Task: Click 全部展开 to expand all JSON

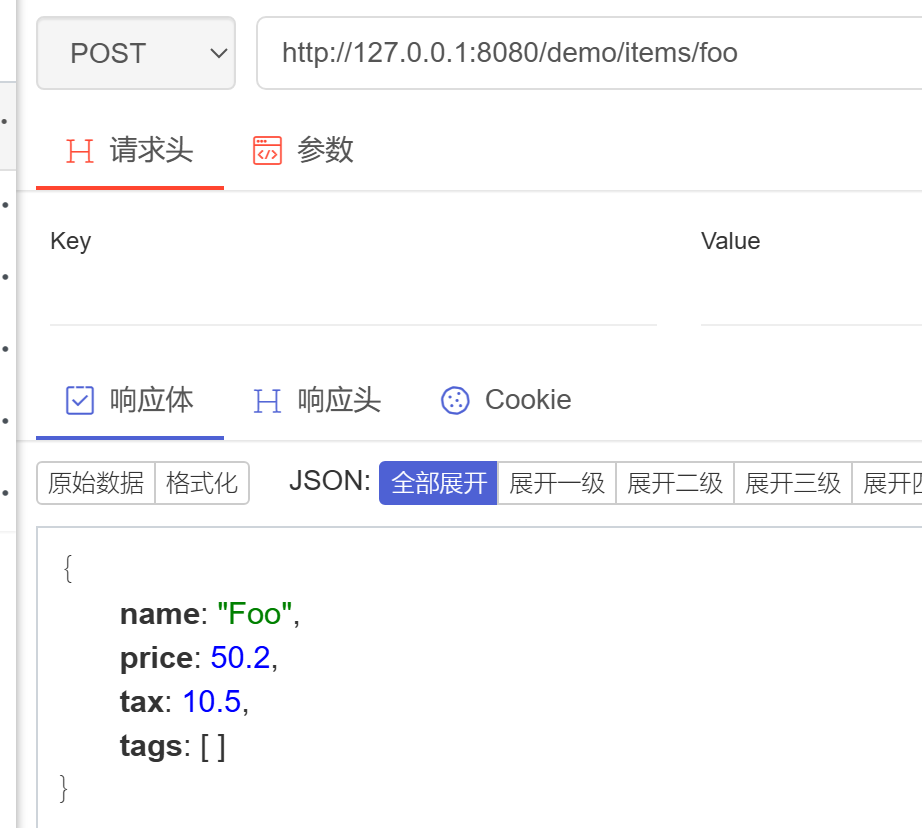Action: click(x=439, y=483)
